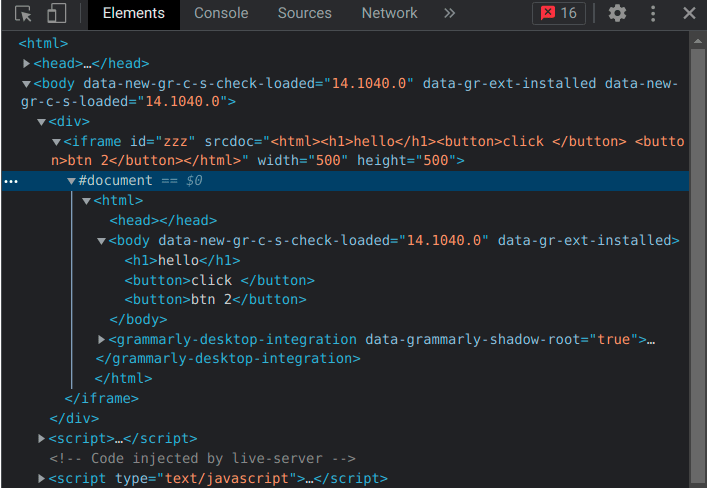
Task: Select the btn 2 button element
Action: pyautogui.click(x=215, y=299)
